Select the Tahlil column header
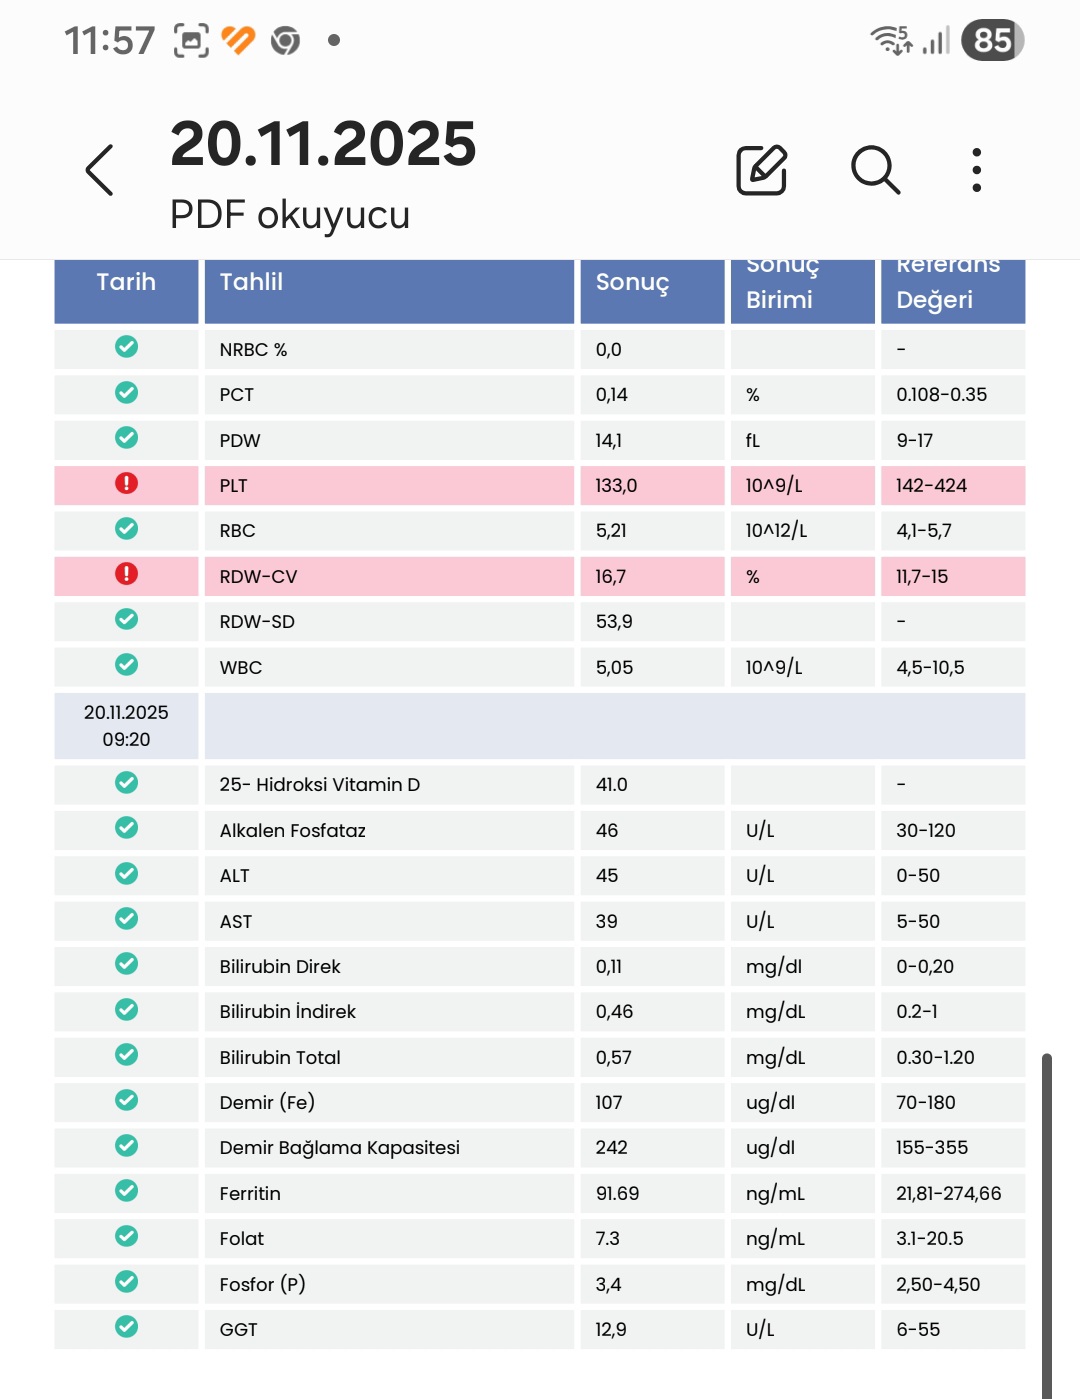1080x1399 pixels. [x=389, y=283]
